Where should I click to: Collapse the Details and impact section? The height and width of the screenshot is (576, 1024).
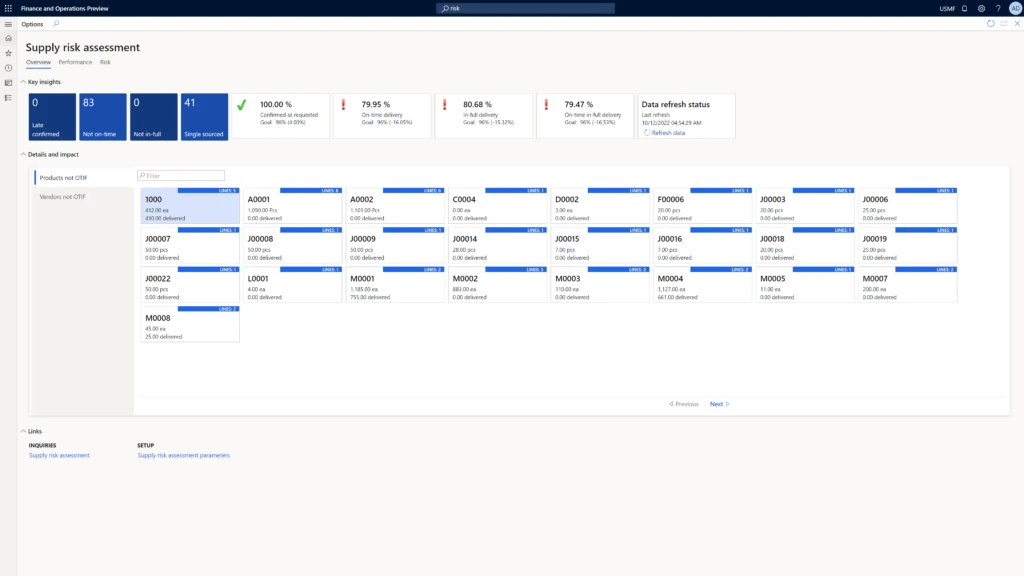[24, 154]
